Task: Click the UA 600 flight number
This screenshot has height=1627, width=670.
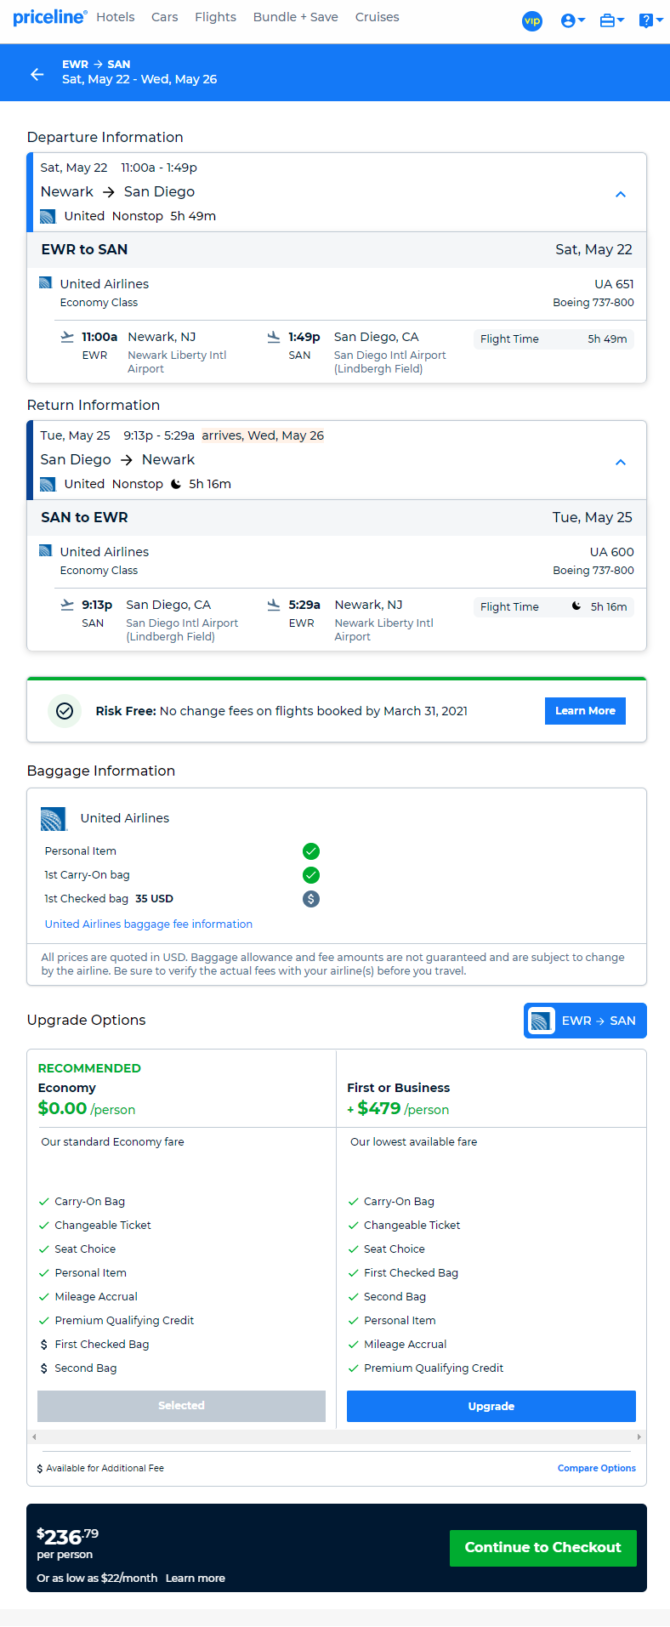Action: pos(612,552)
